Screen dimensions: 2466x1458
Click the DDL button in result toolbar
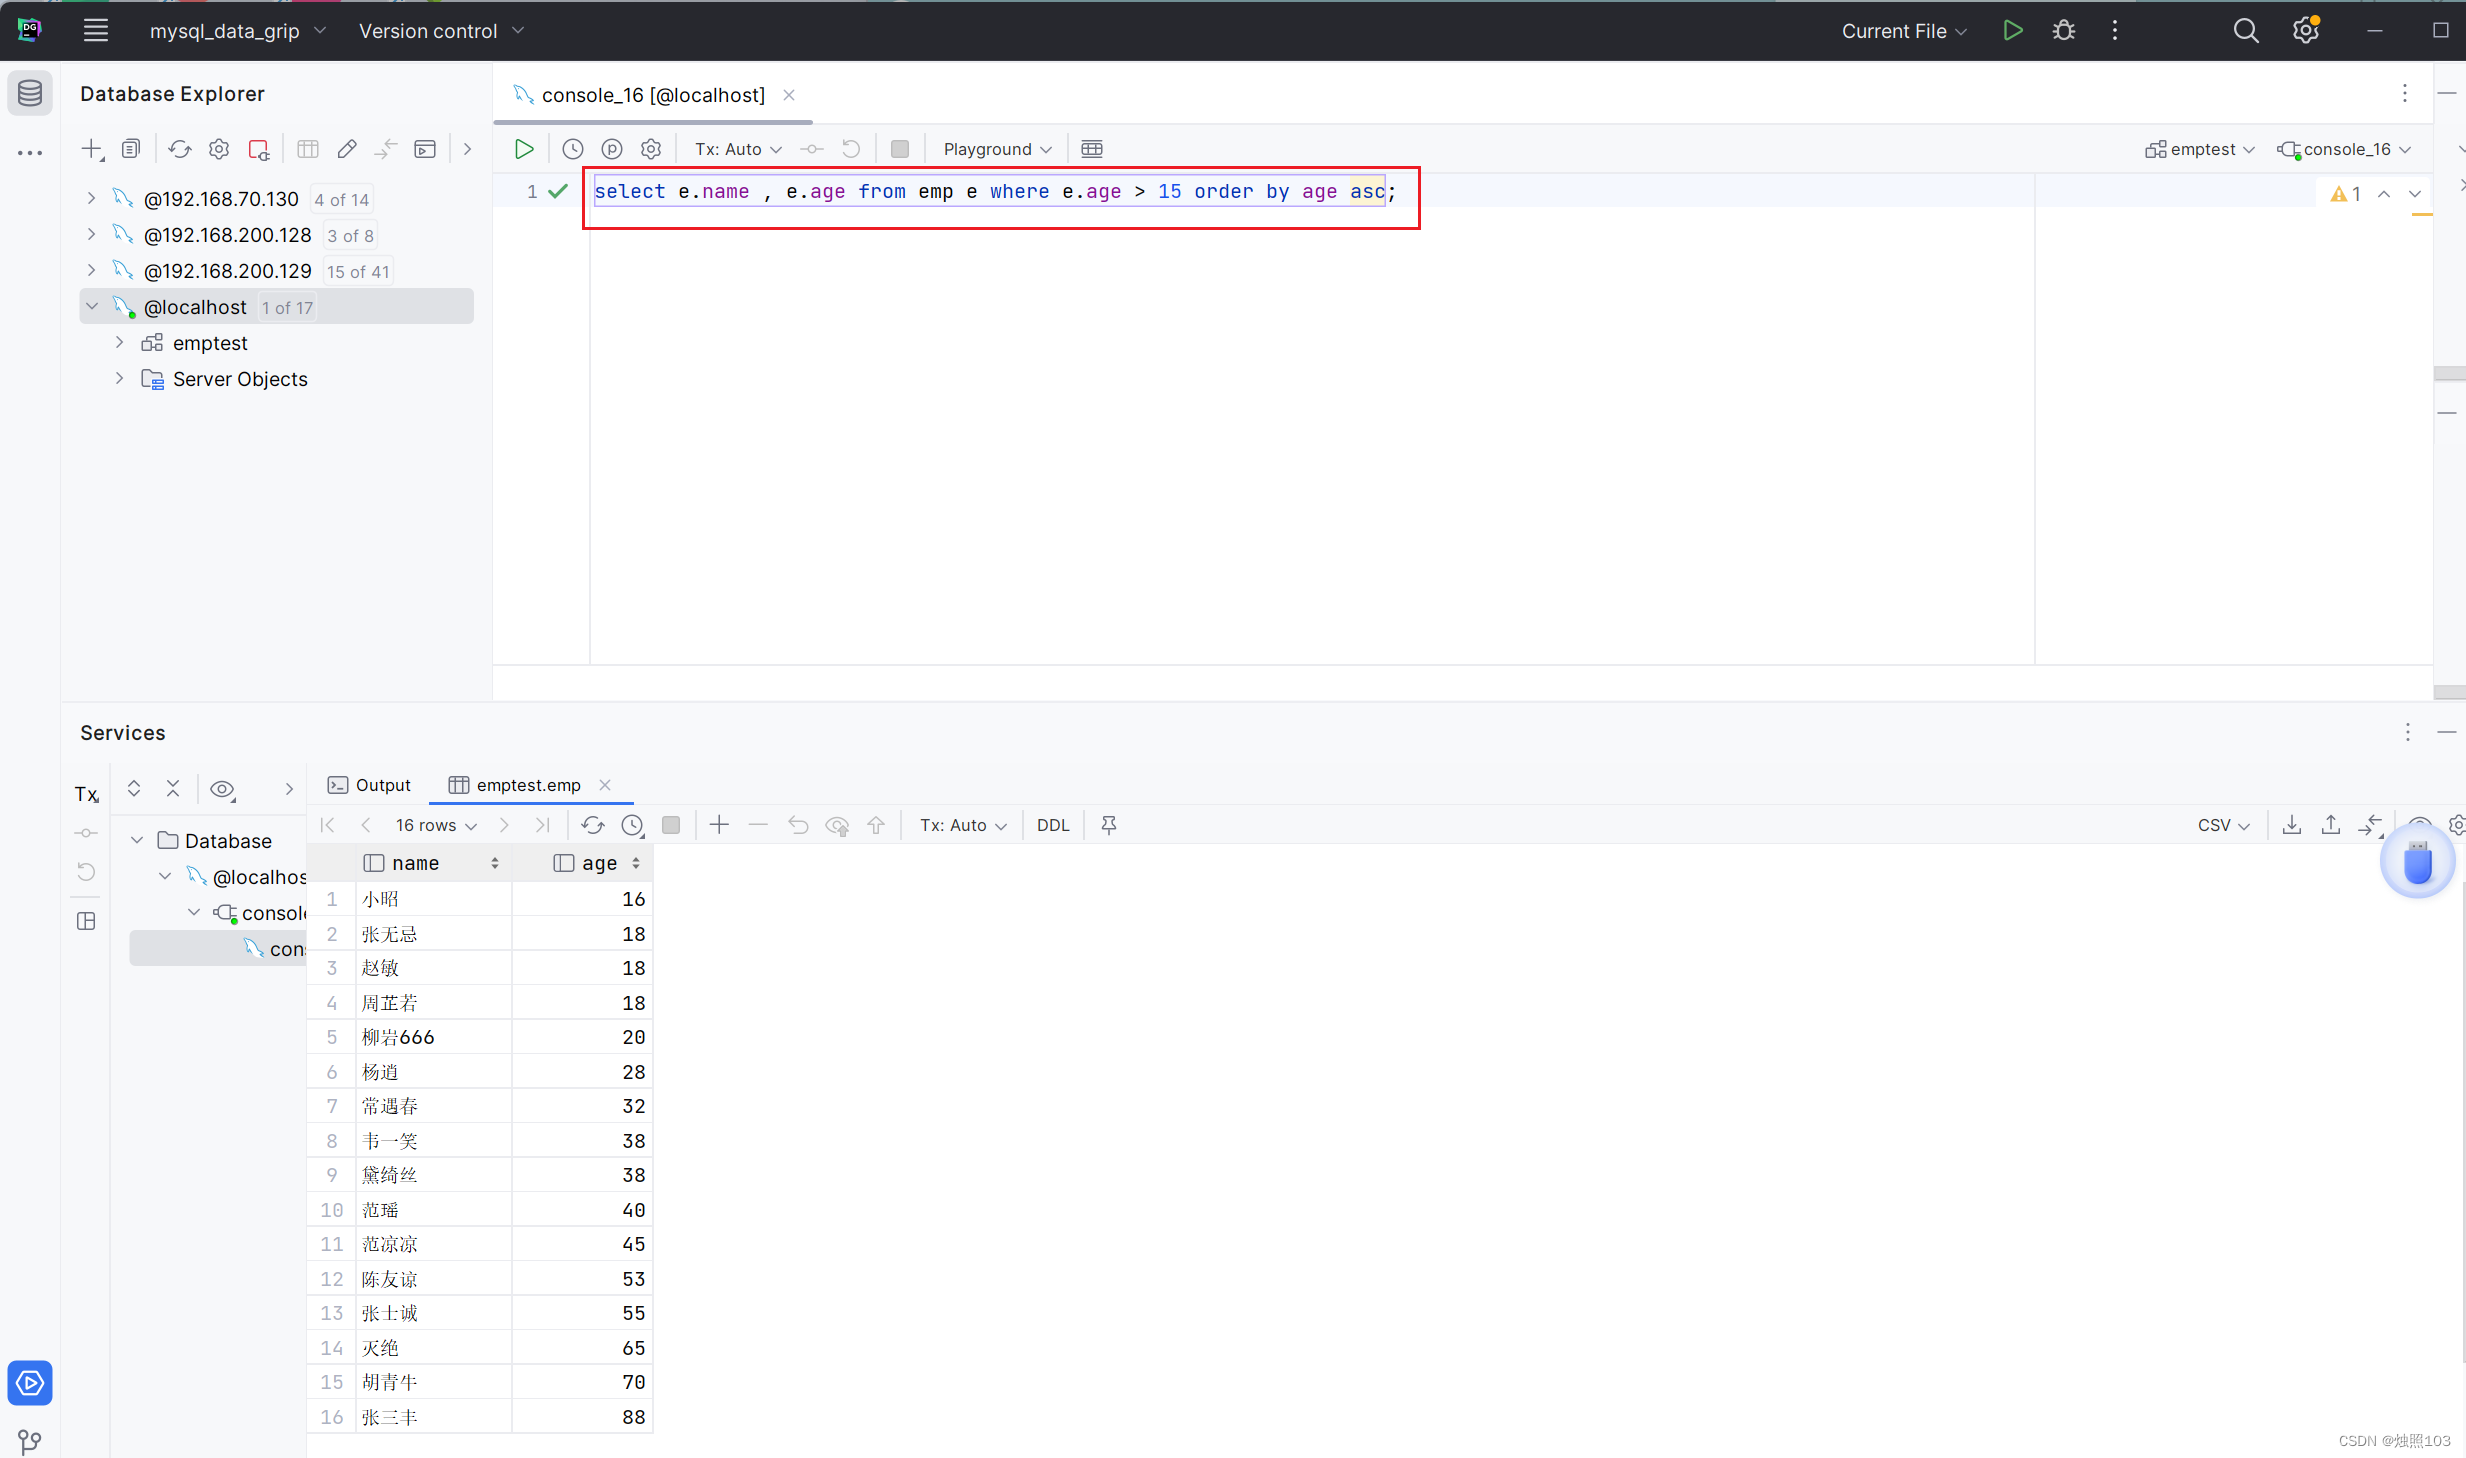tap(1052, 825)
